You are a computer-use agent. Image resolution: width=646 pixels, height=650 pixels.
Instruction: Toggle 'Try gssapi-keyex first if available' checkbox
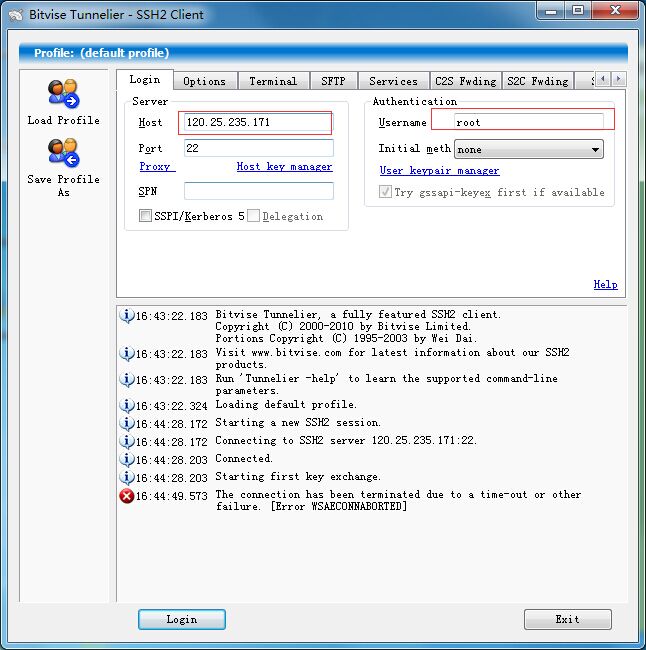point(385,192)
